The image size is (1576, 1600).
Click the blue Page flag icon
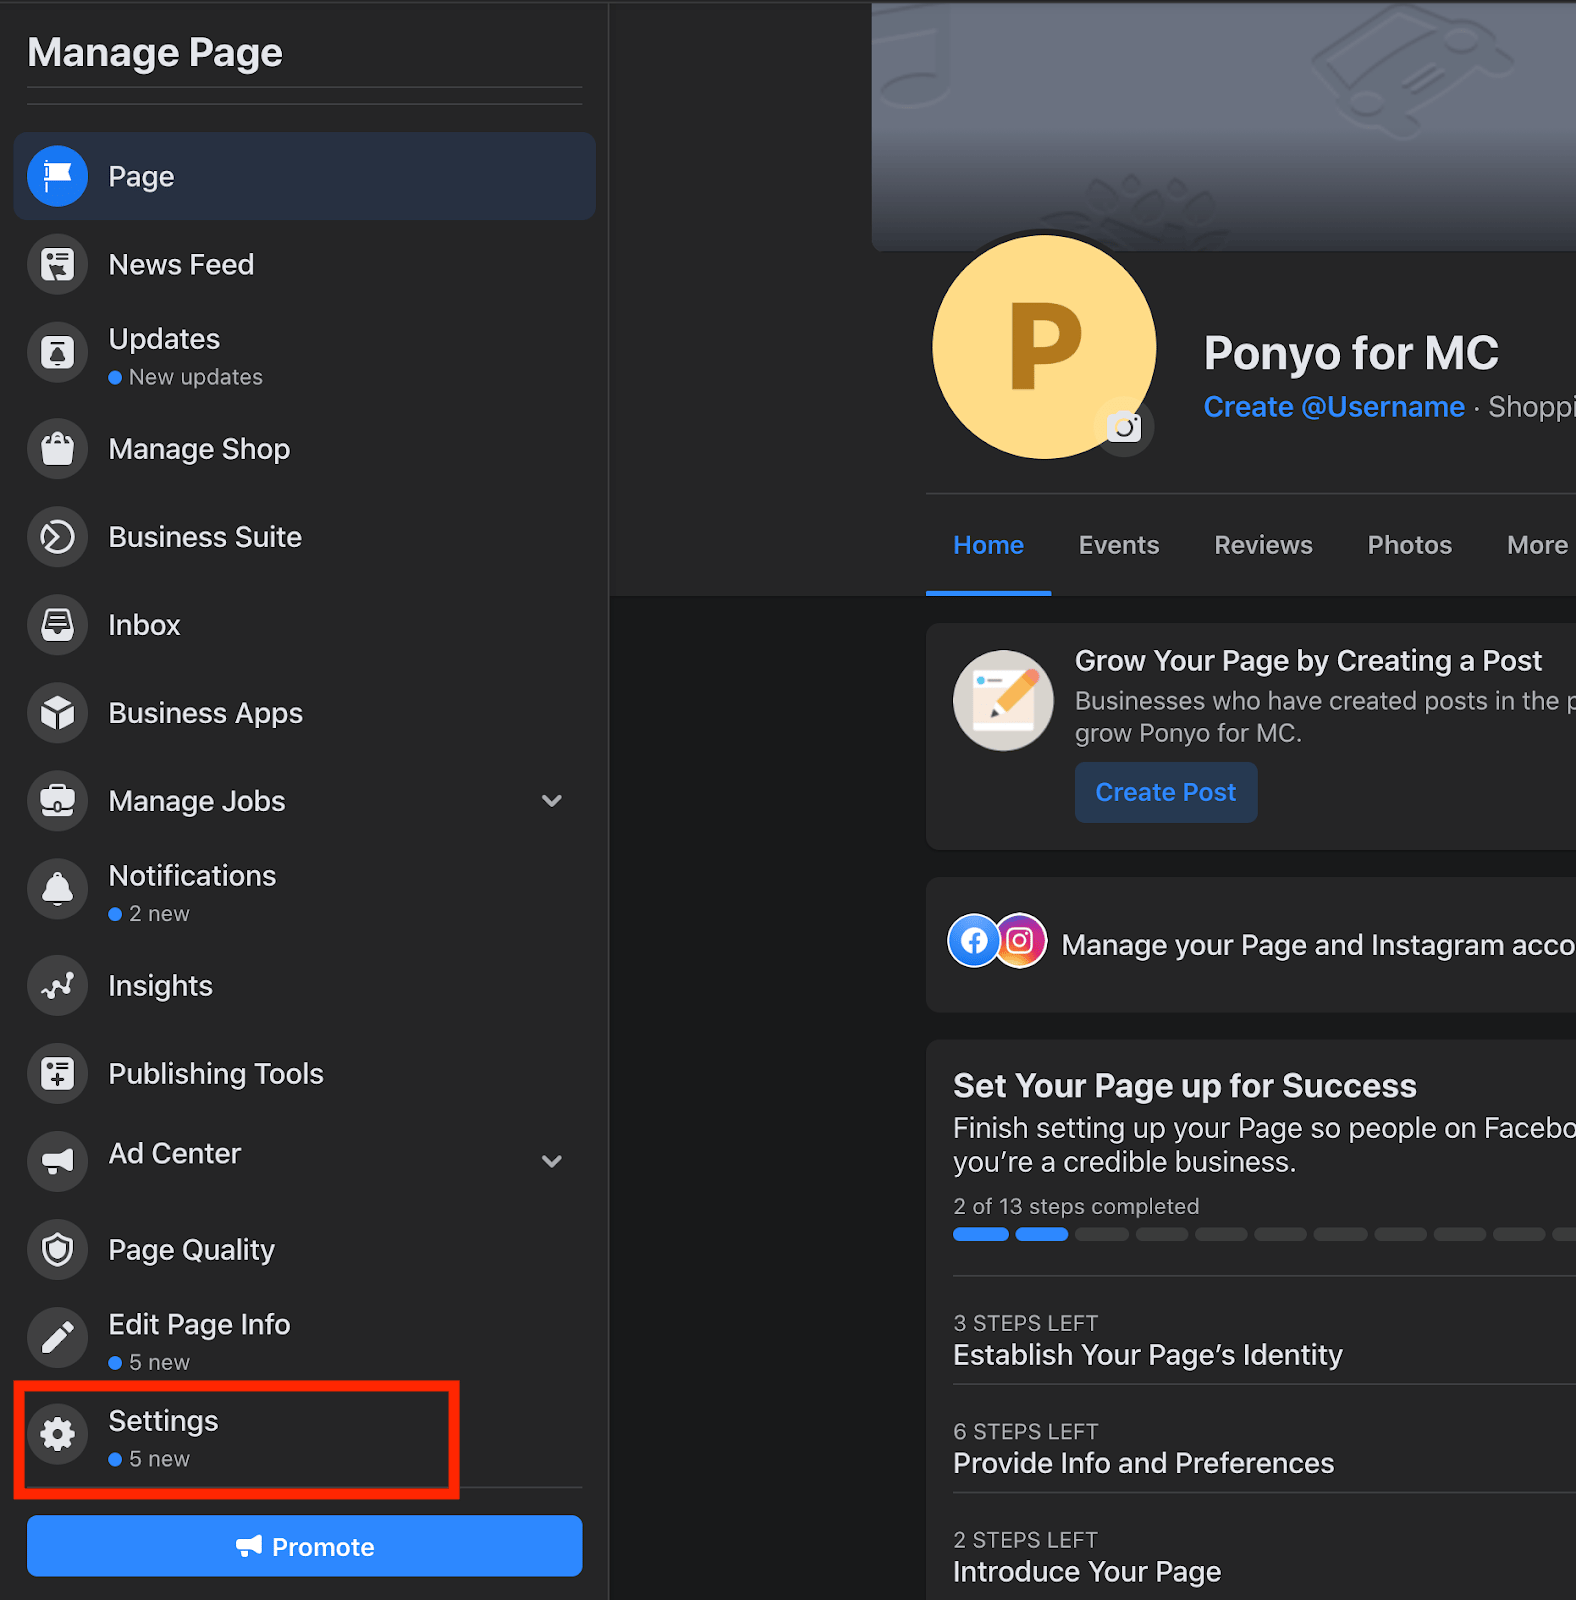[57, 176]
